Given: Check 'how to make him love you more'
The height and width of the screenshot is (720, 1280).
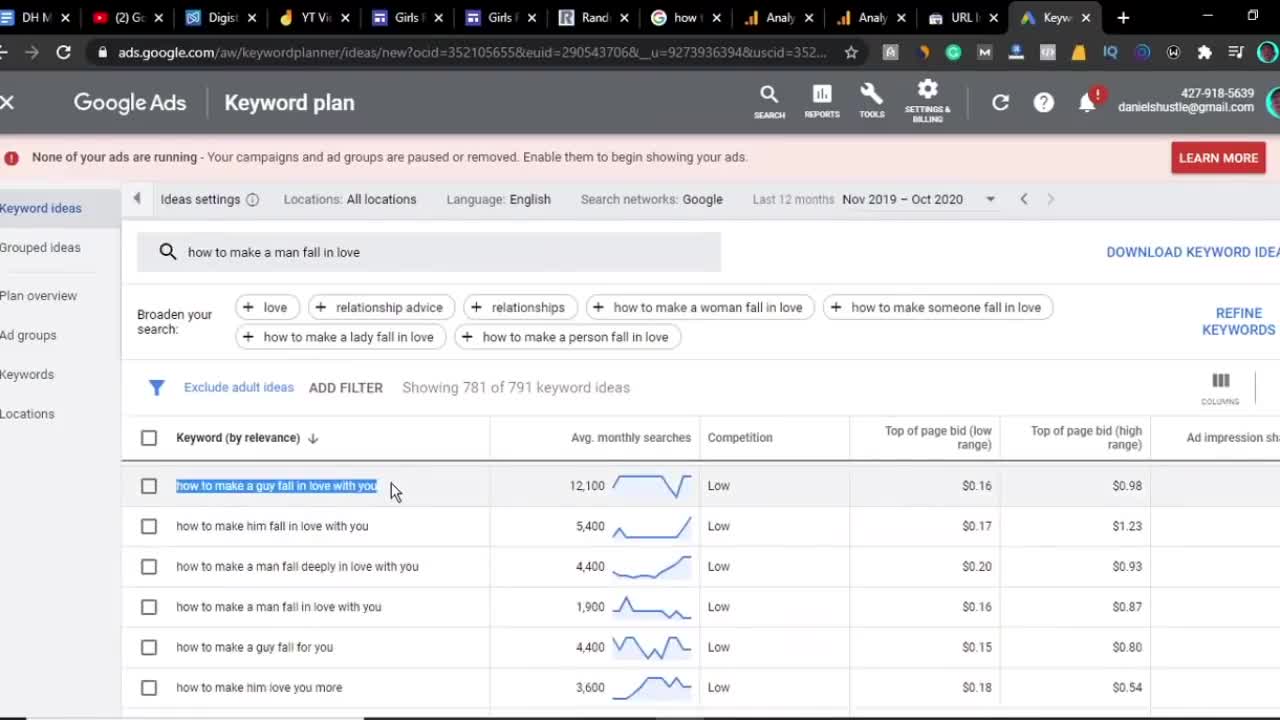Looking at the screenshot, I should 149,688.
